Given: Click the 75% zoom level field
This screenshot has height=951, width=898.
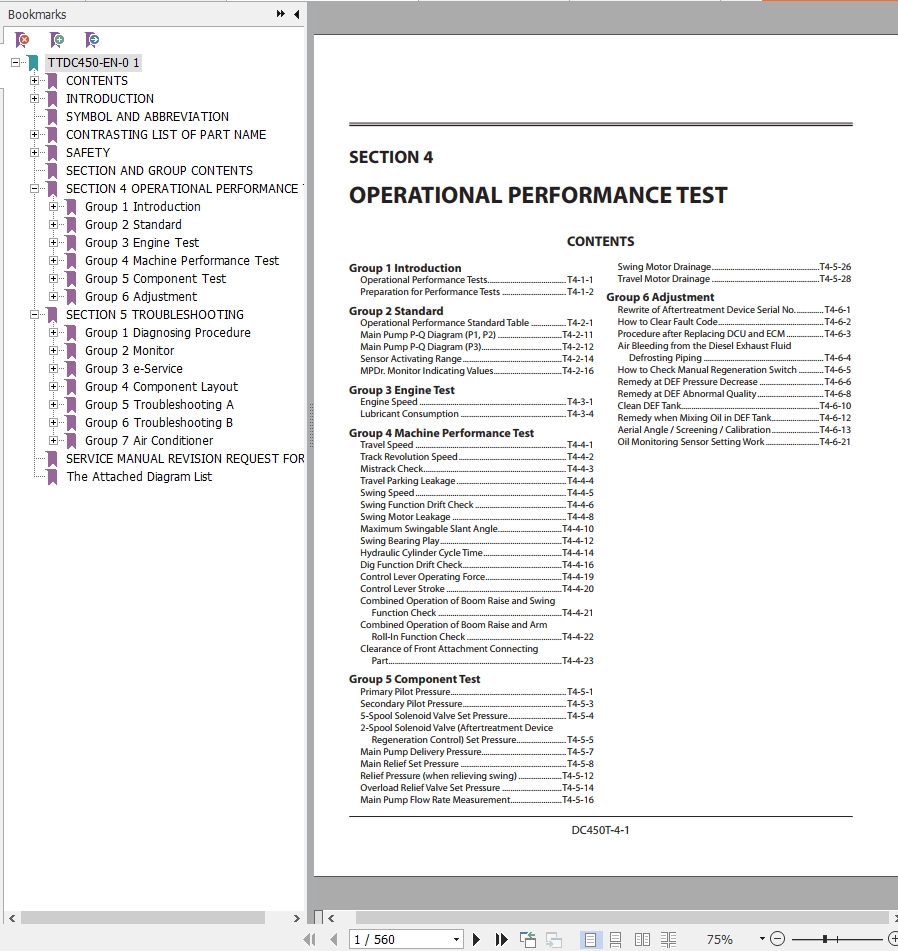Looking at the screenshot, I should tap(720, 939).
